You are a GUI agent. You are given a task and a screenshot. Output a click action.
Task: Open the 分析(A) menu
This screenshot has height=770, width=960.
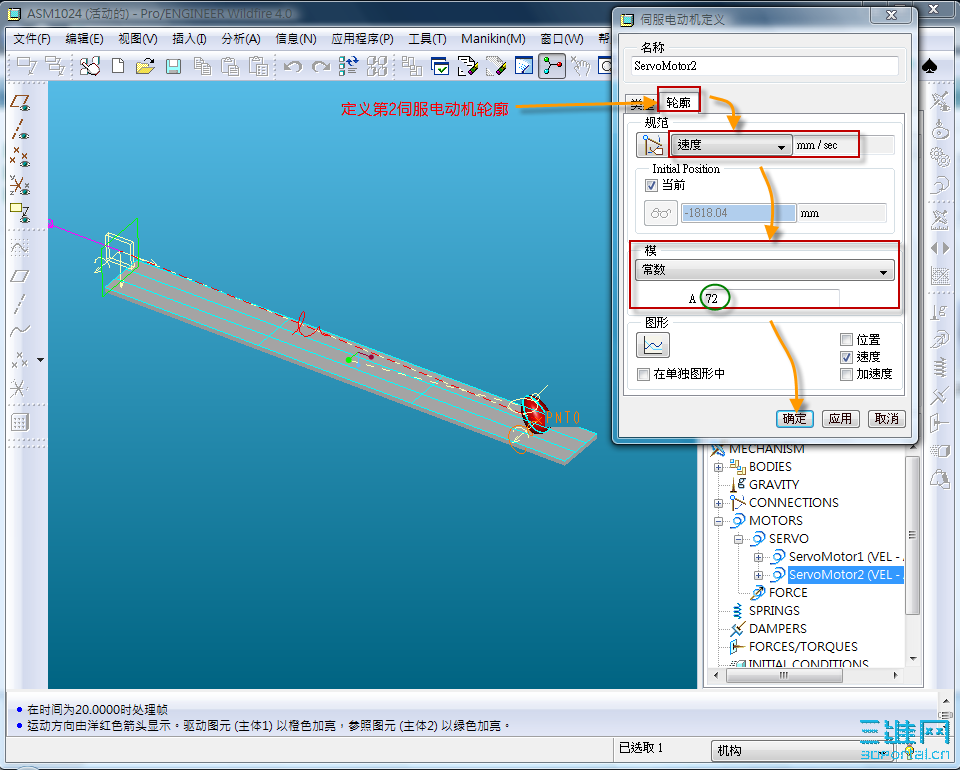point(241,39)
